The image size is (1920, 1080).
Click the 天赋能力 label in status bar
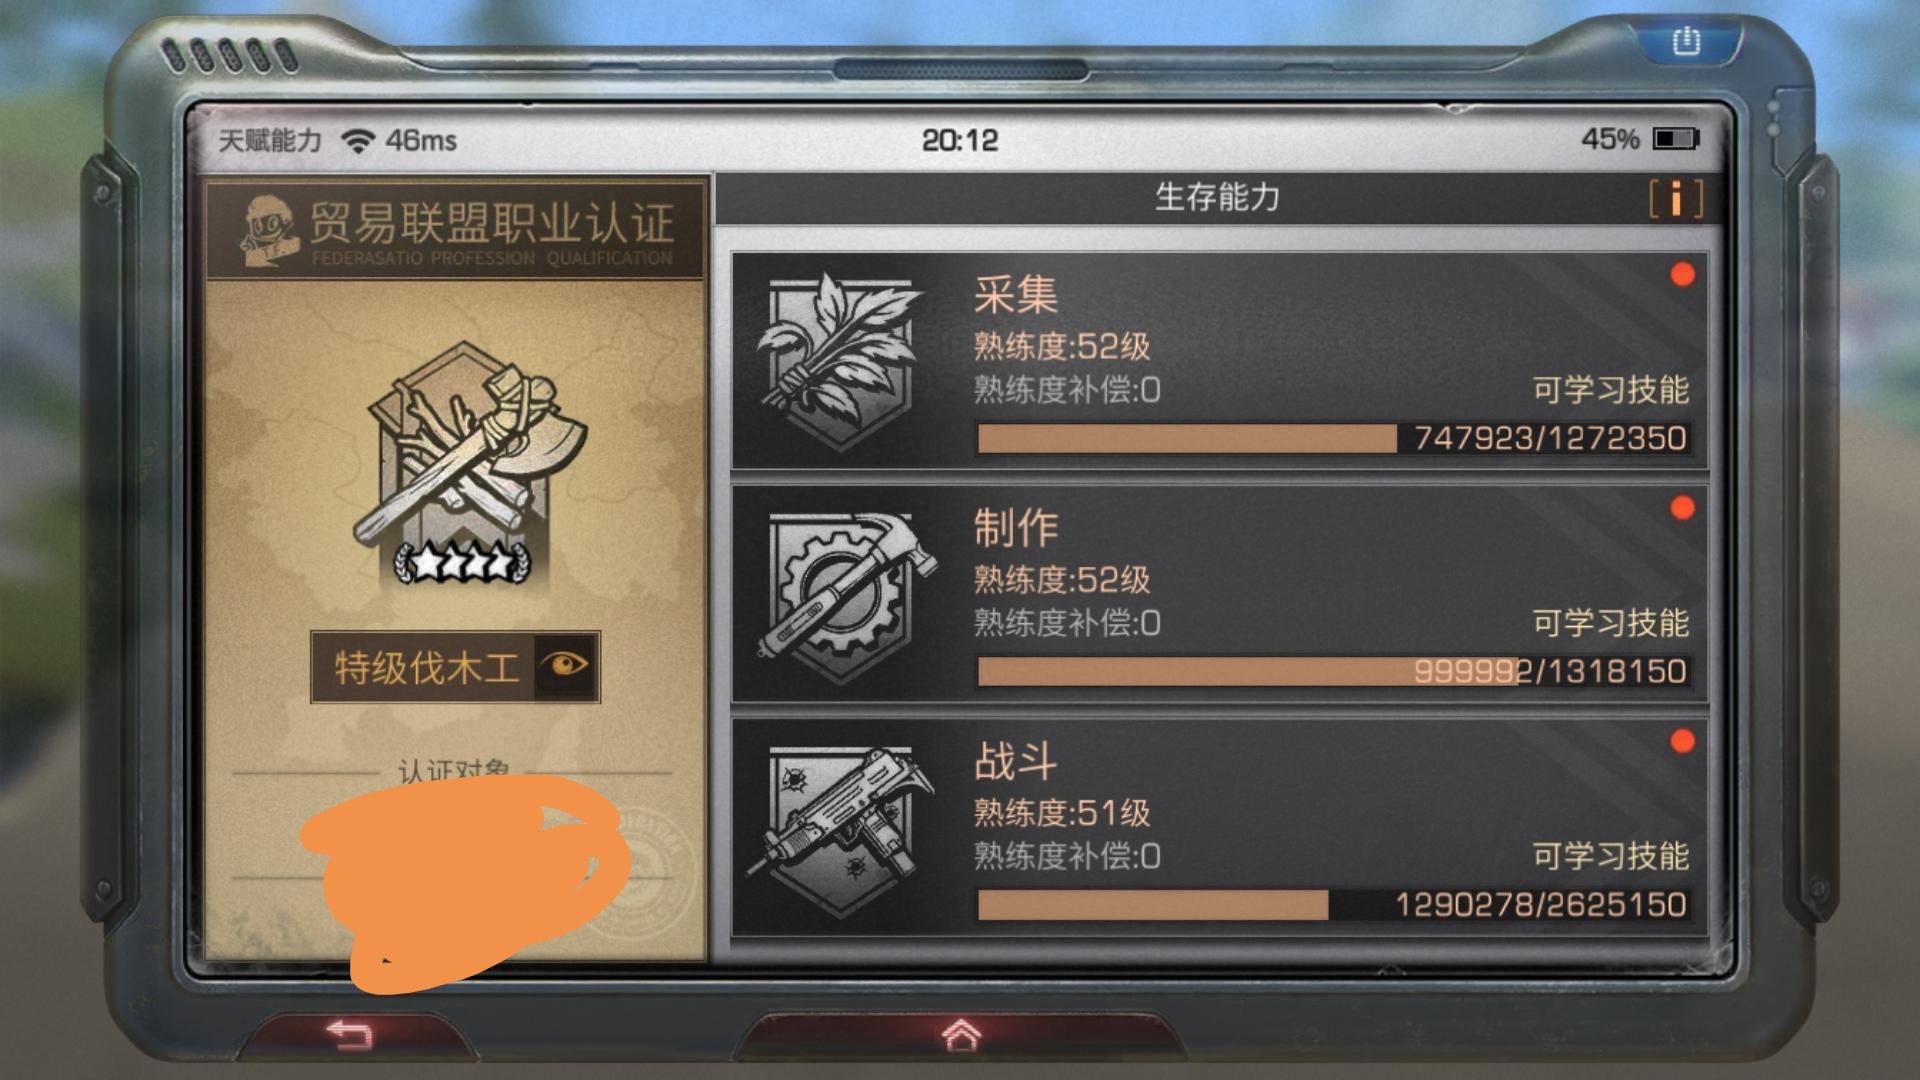(x=270, y=140)
